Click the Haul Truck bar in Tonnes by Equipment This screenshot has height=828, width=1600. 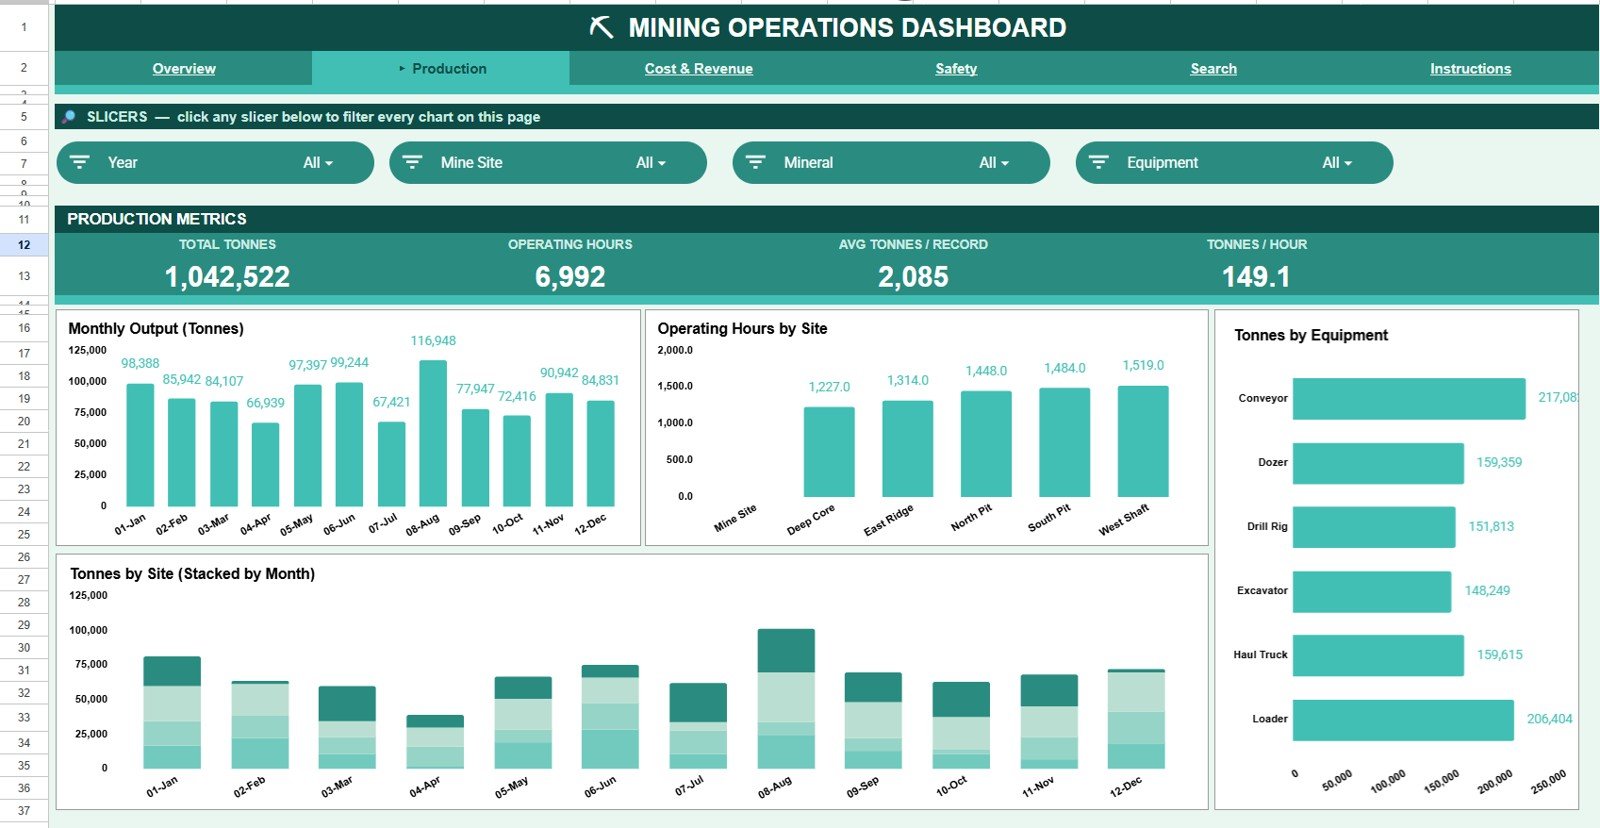(1378, 655)
